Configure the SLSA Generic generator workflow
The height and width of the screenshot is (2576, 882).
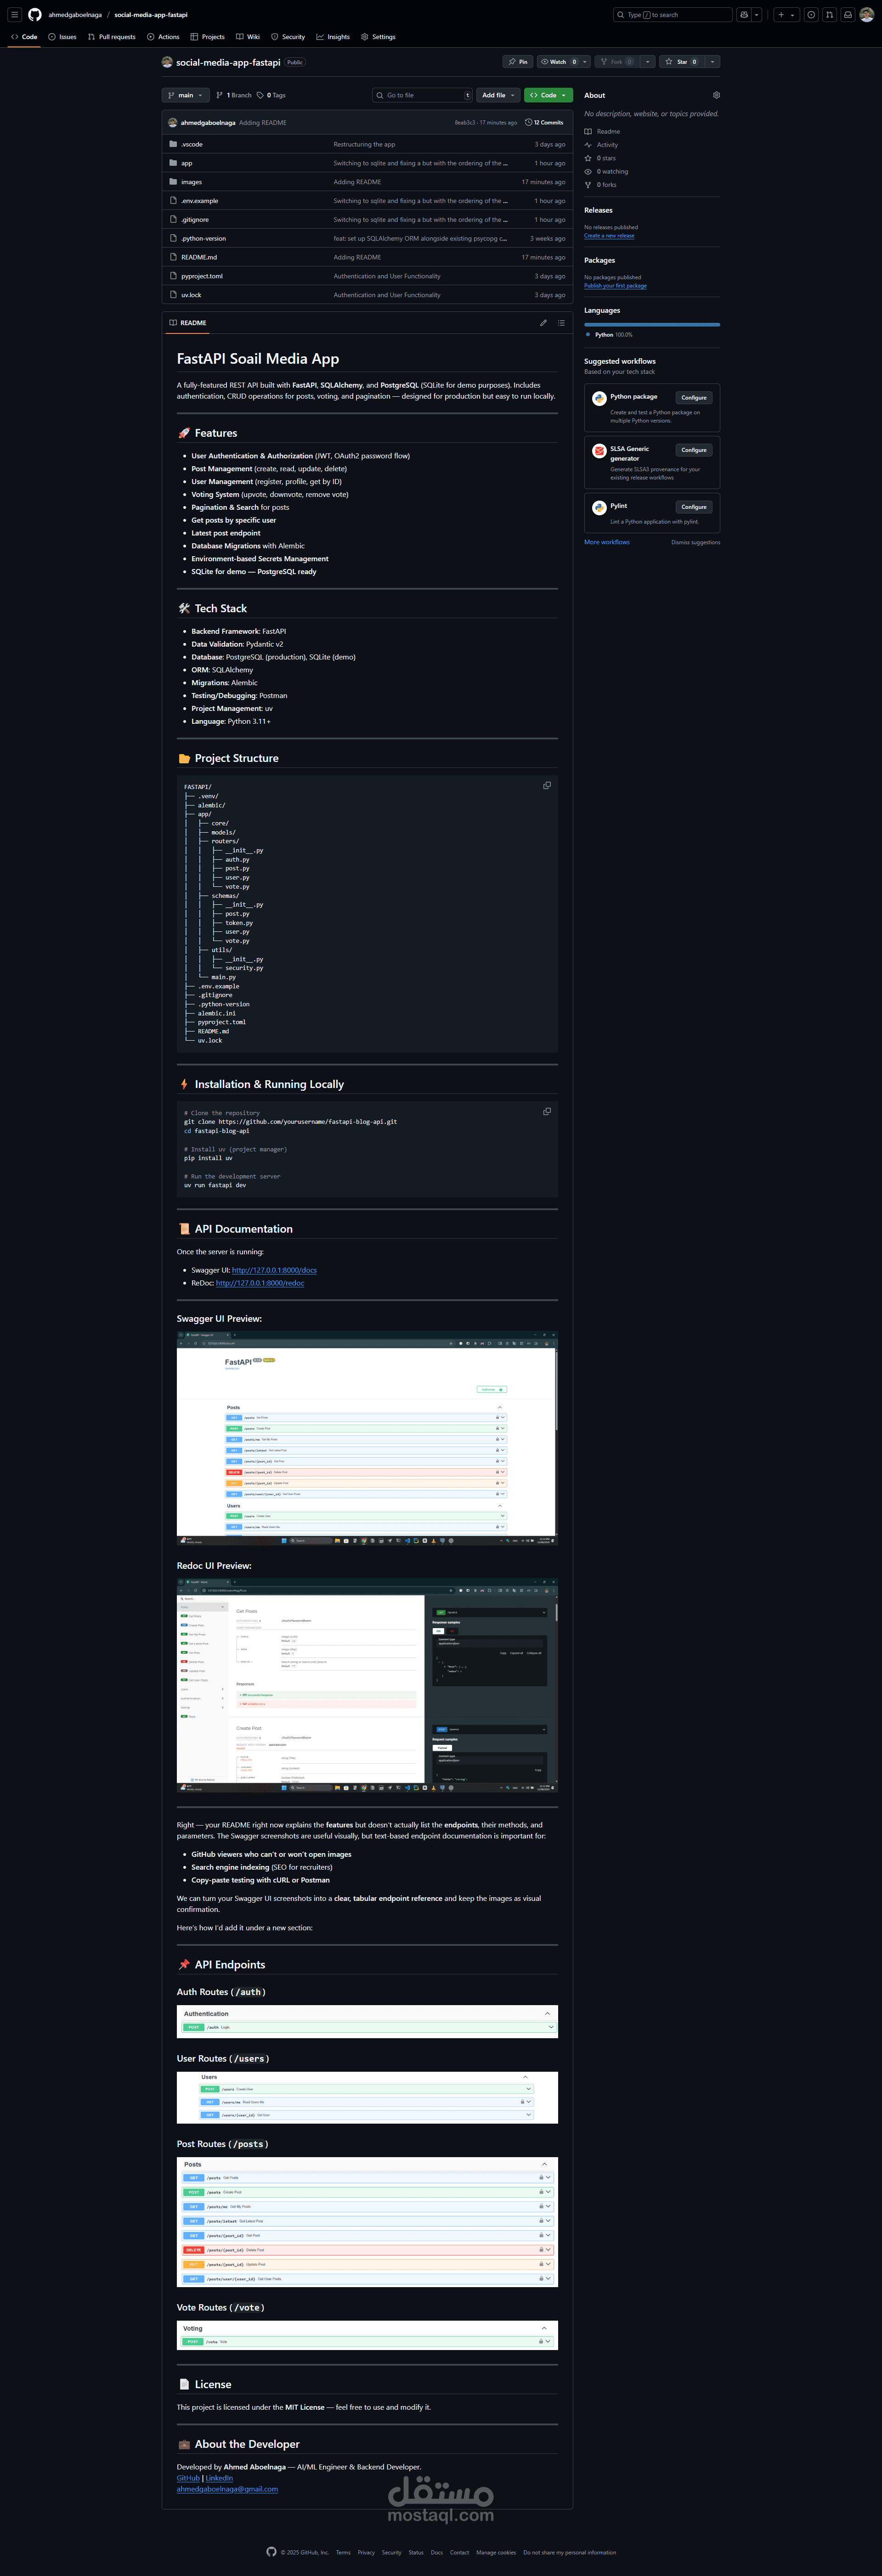694,450
